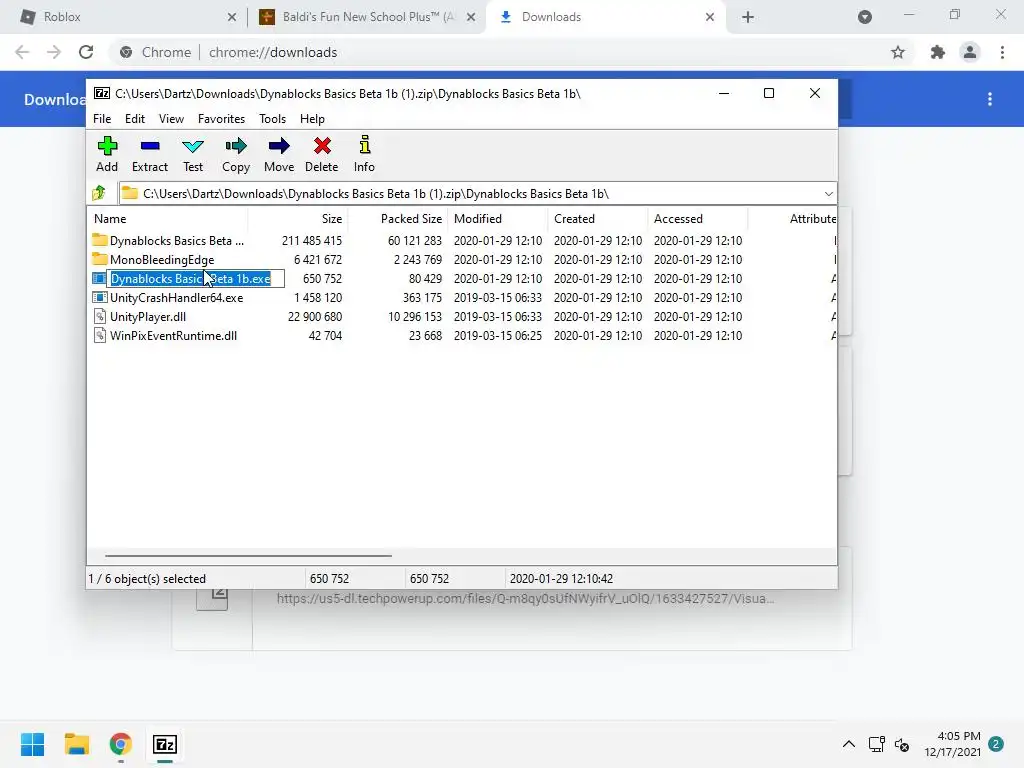Screen dimensions: 1024x768
Task: Open Chrome's three-dot menu
Action: [1002, 52]
